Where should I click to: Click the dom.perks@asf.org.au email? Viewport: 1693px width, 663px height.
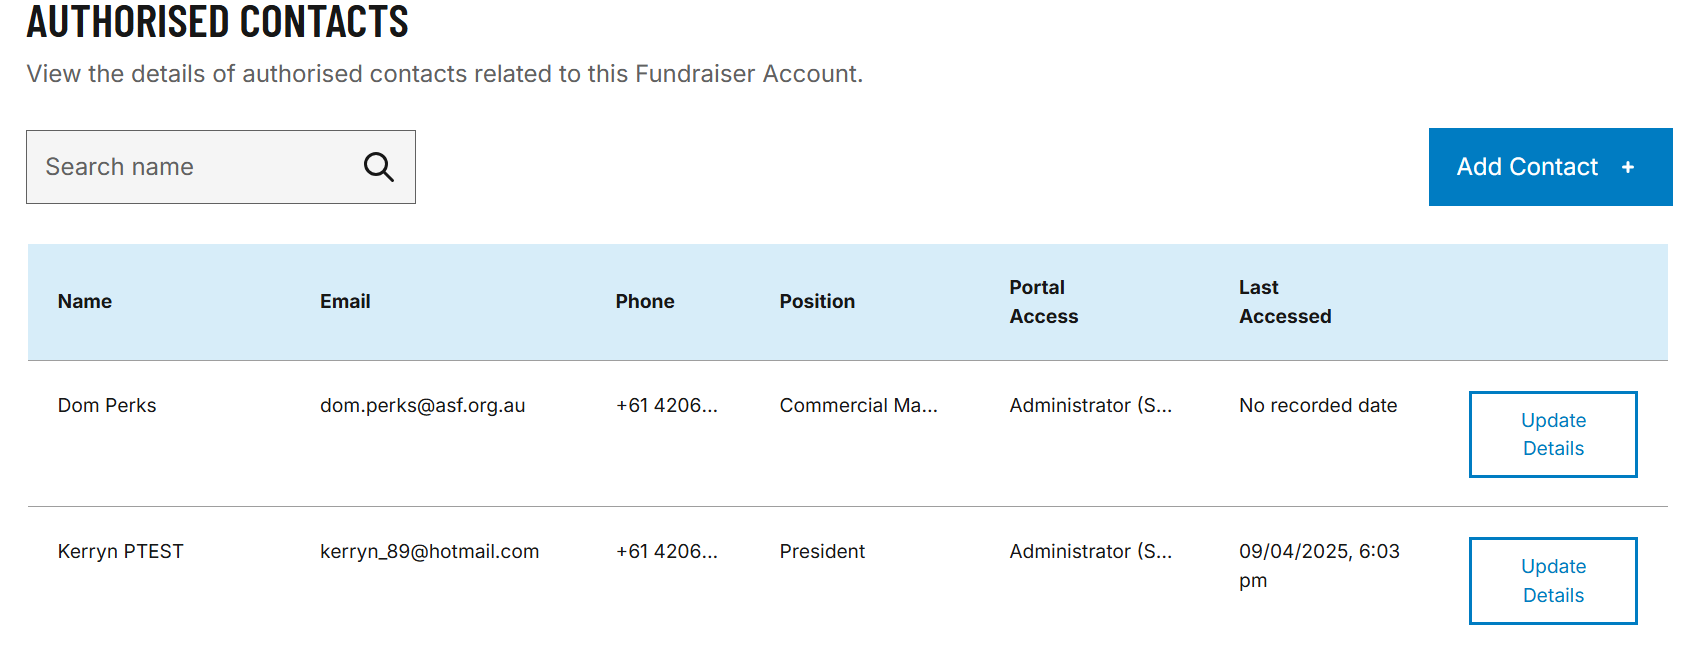click(422, 405)
